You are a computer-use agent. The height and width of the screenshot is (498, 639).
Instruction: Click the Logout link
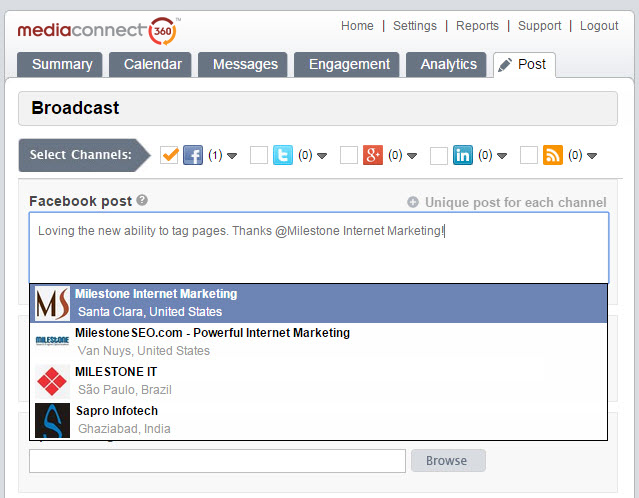coord(599,26)
